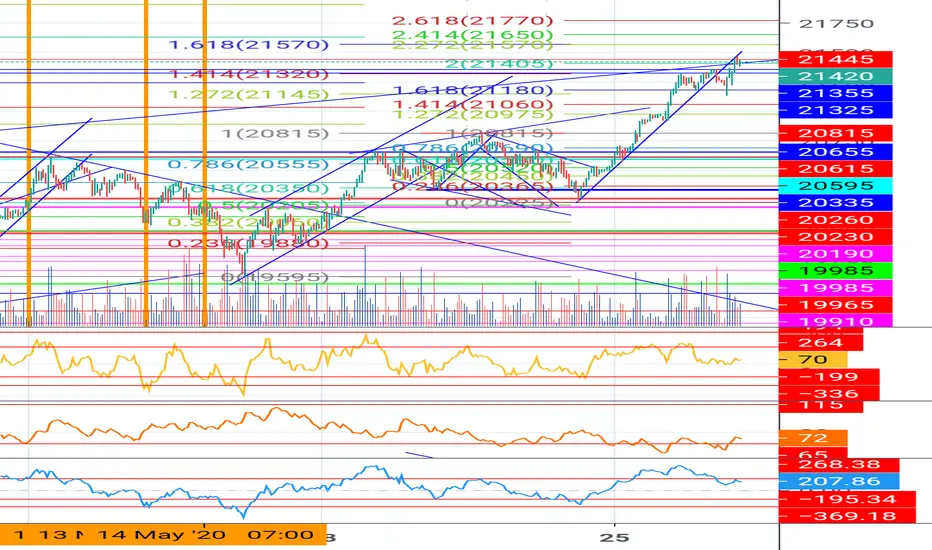Click the 0(19595) Fibonacci base label
This screenshot has height=550, width=932.
(275, 277)
